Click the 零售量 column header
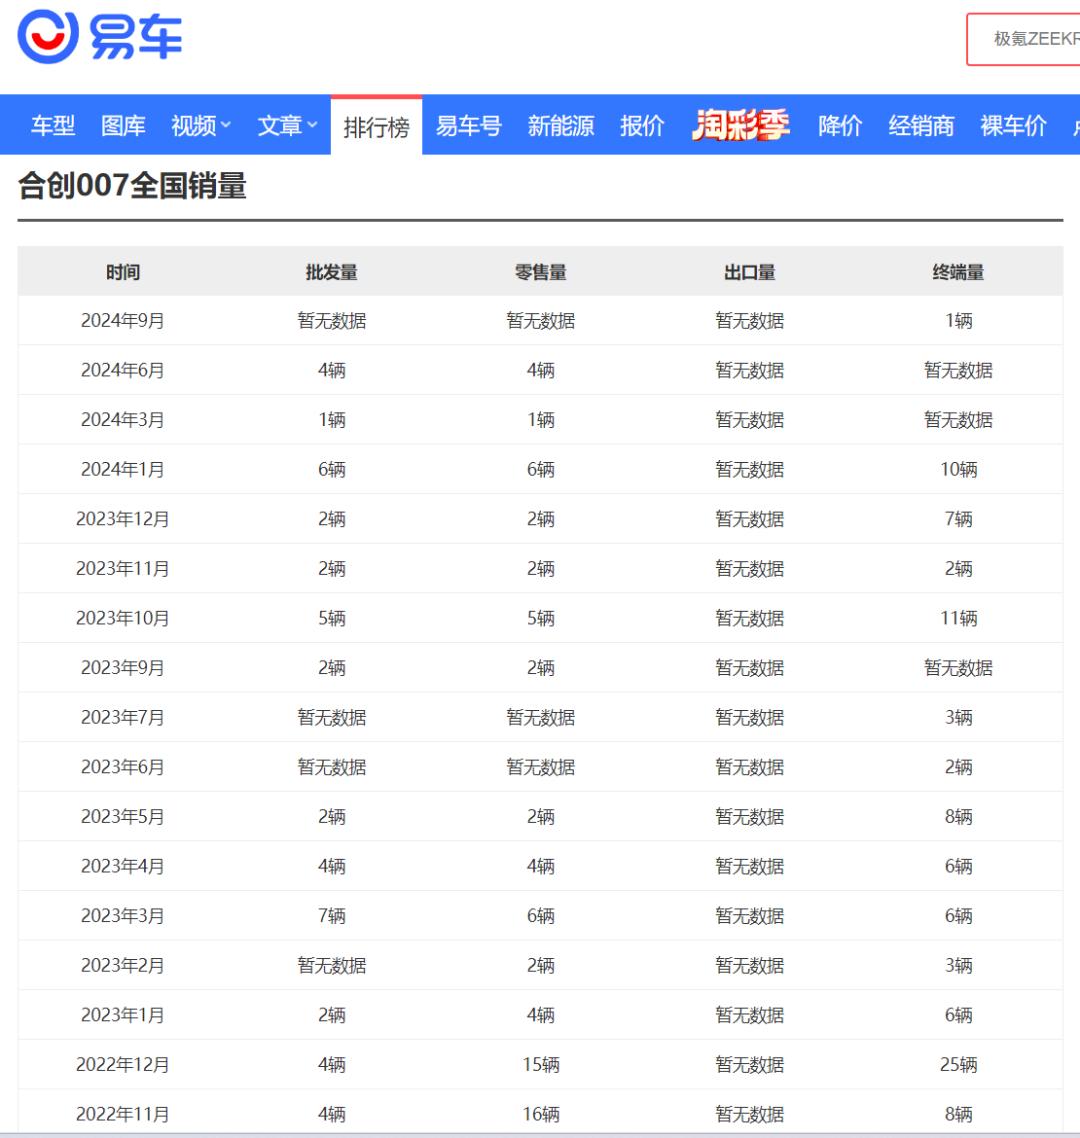Image resolution: width=1080 pixels, height=1138 pixels. 541,272
